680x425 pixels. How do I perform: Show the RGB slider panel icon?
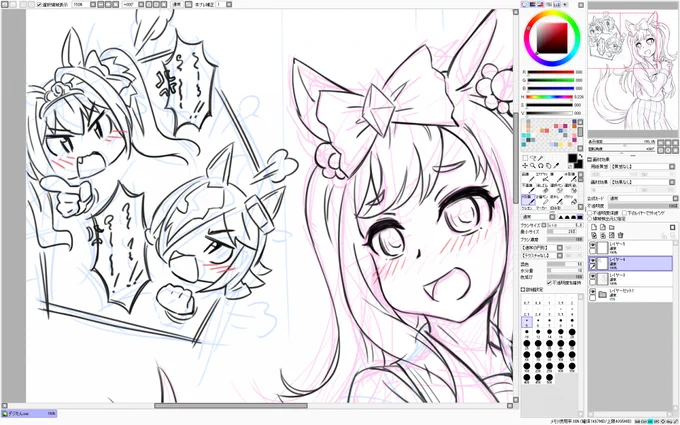point(533,4)
